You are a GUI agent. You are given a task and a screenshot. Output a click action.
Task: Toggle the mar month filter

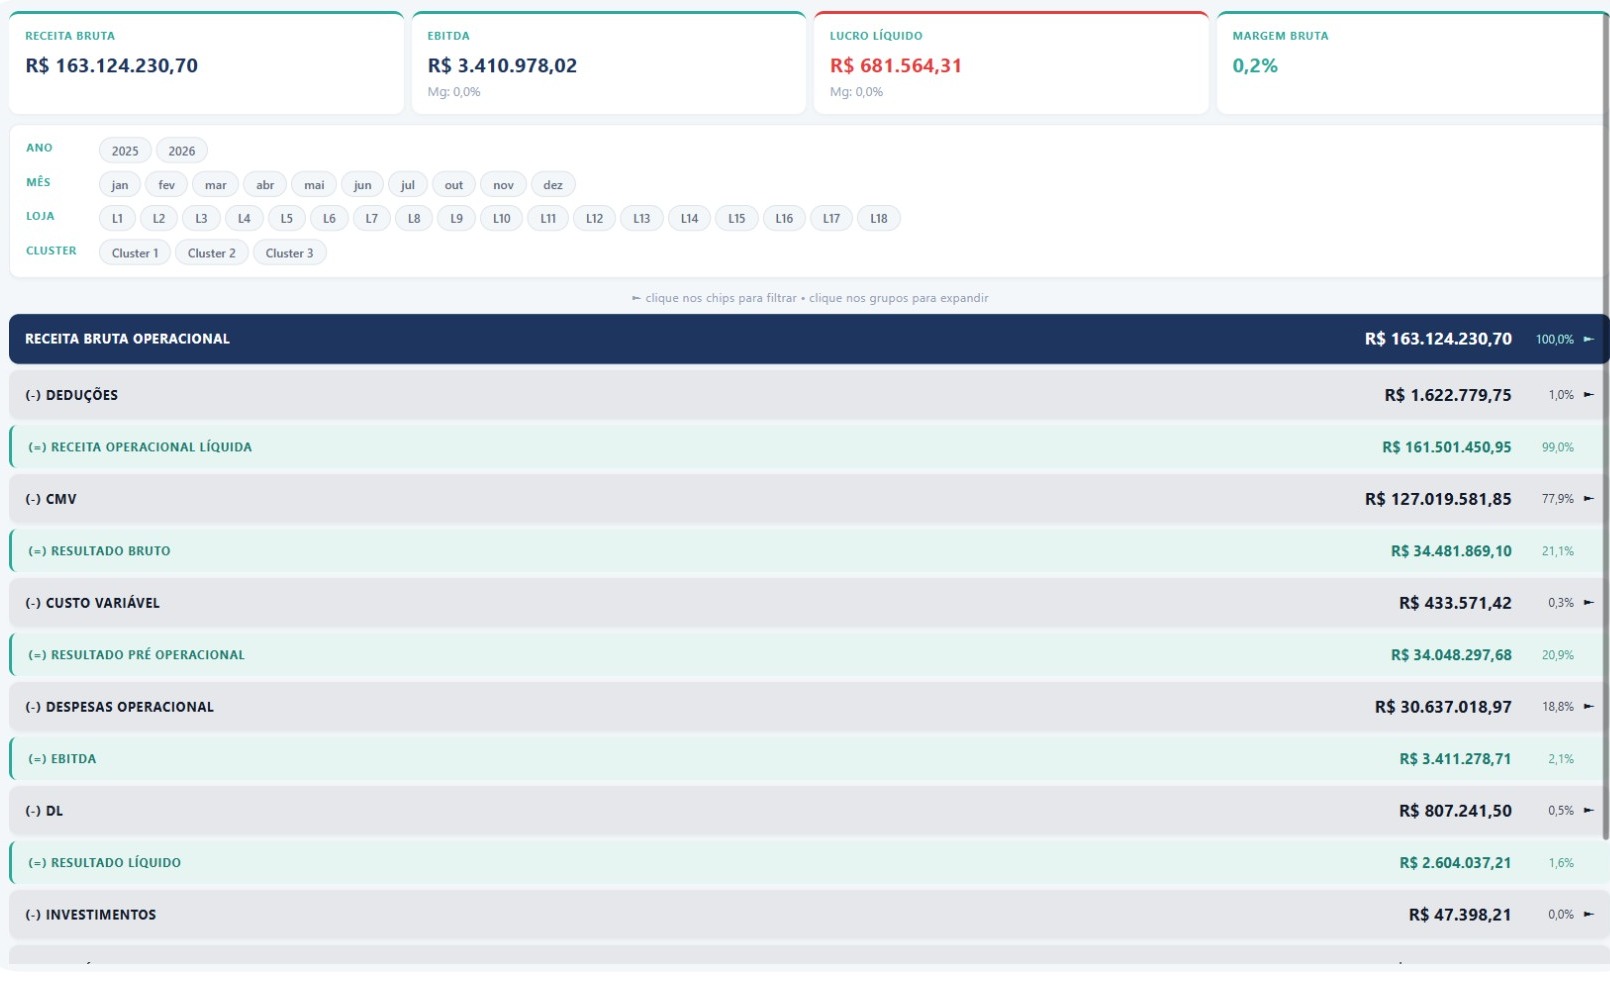tap(215, 185)
